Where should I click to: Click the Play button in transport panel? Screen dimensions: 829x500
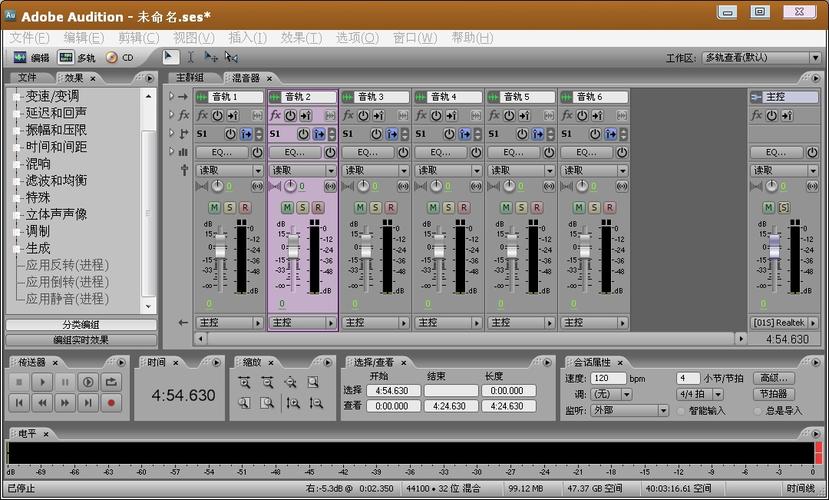point(42,382)
